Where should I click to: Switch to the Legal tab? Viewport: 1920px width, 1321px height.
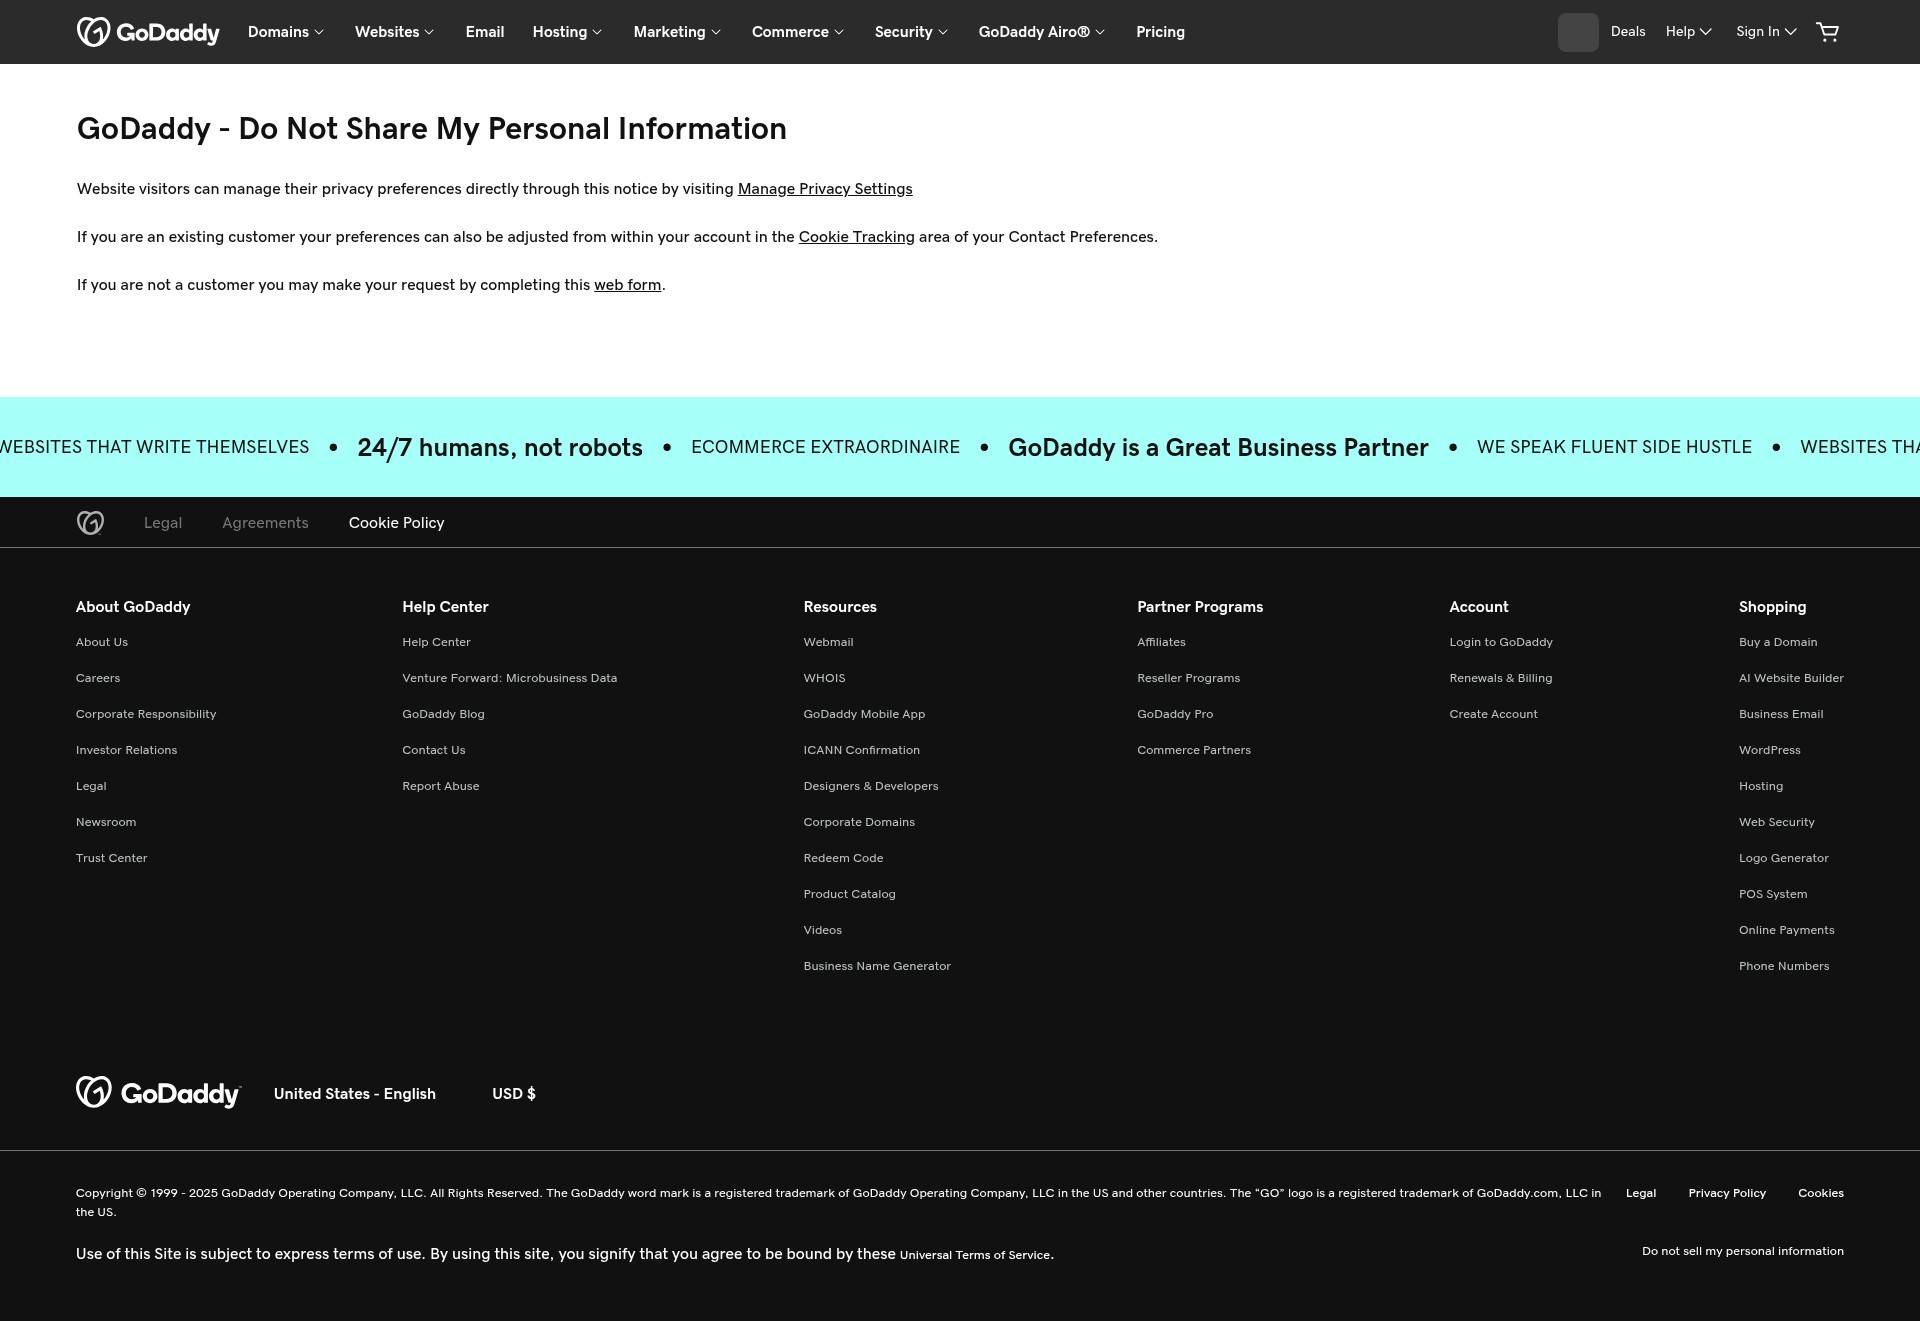click(x=163, y=523)
